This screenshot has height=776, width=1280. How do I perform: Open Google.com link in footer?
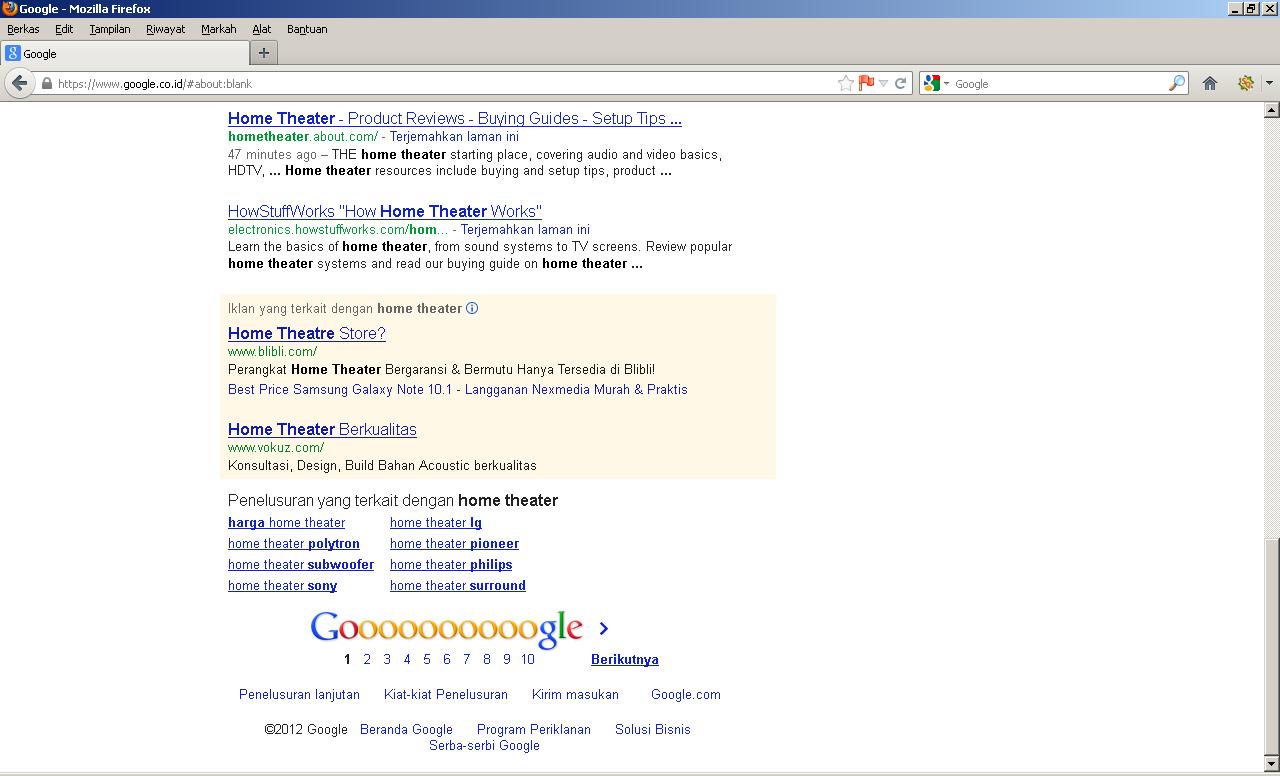686,694
